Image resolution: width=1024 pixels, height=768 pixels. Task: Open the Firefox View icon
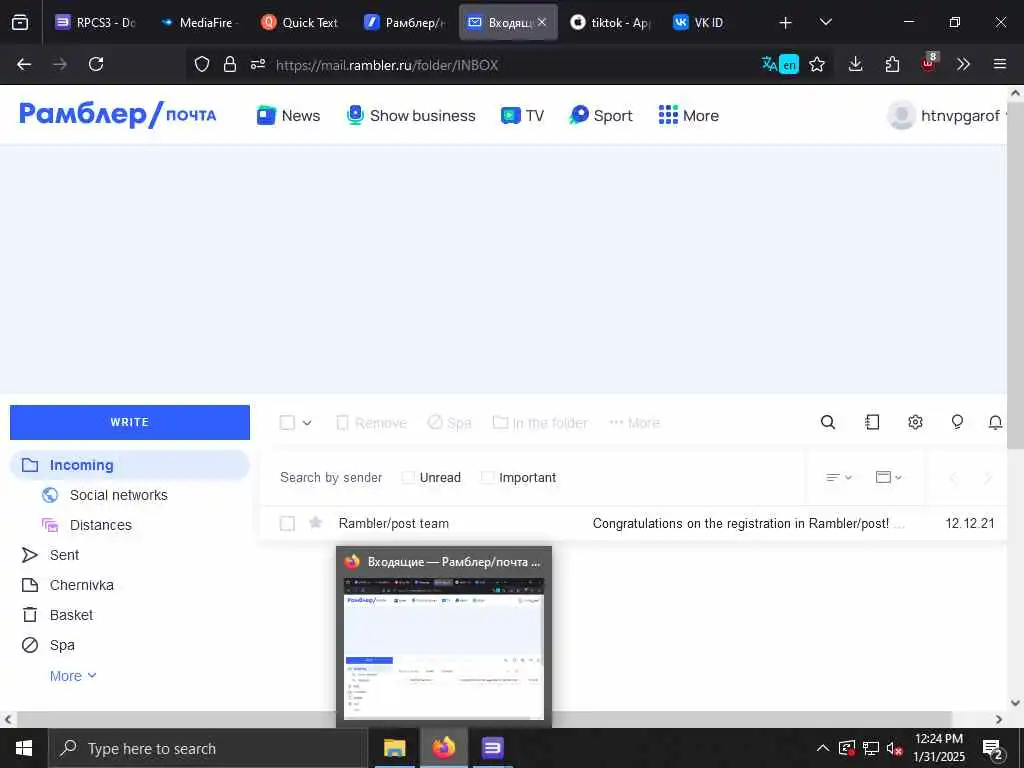coord(20,23)
